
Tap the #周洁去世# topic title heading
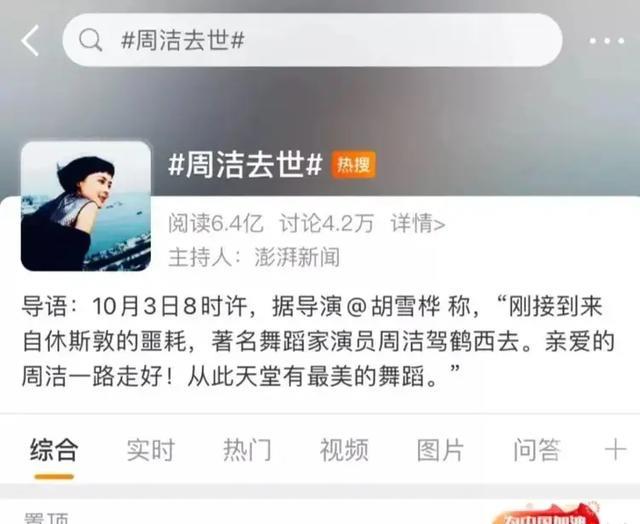[245, 164]
